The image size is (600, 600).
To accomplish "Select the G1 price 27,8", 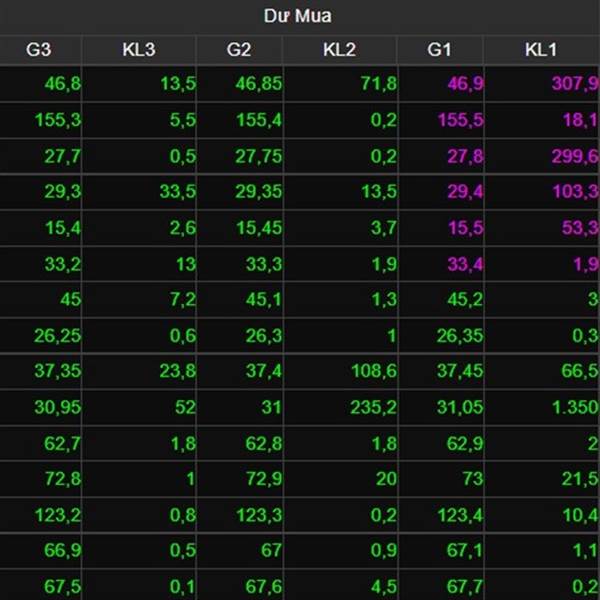I will [x=465, y=156].
